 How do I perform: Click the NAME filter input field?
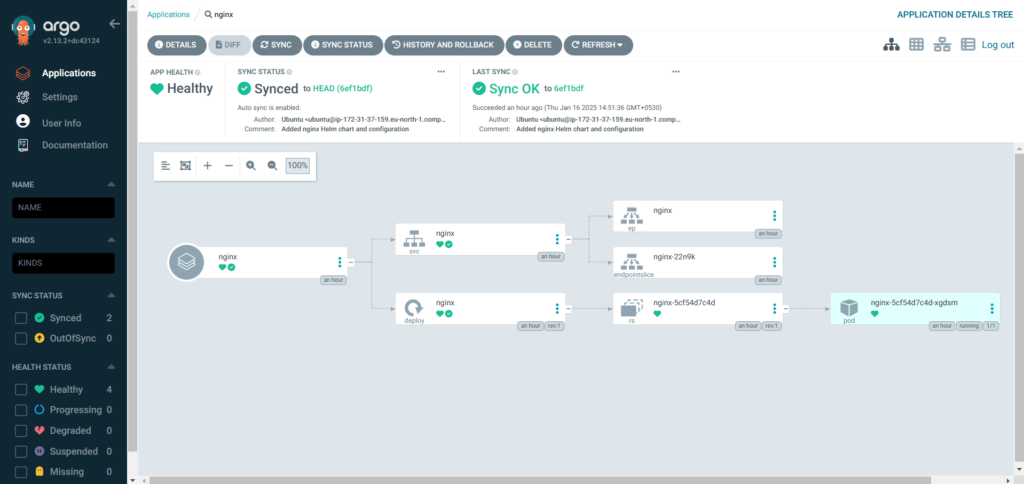[63, 208]
